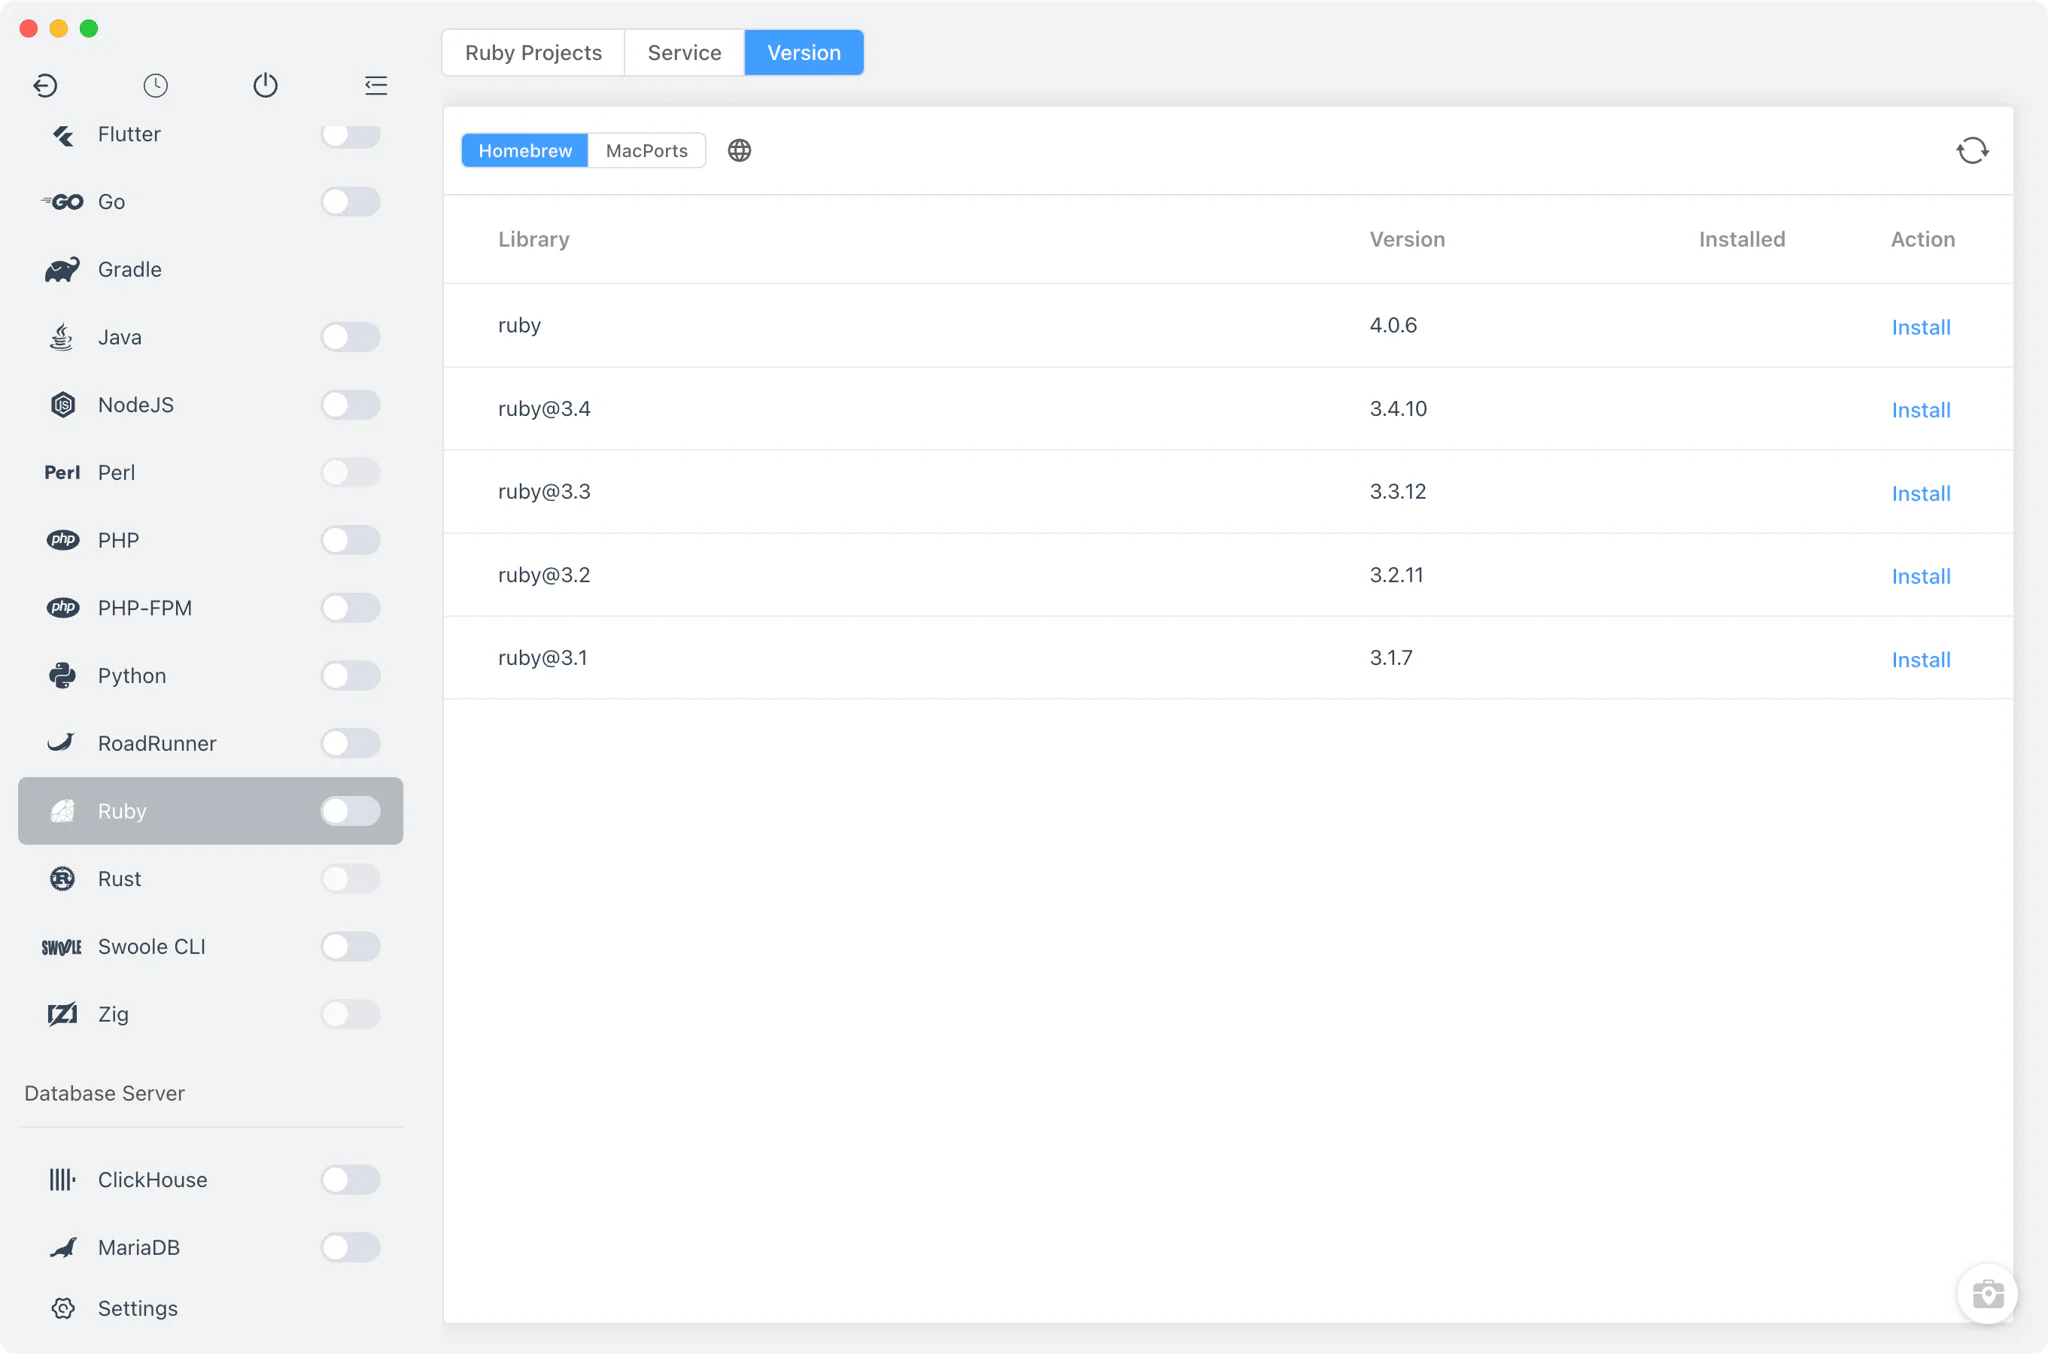Install ruby@3.2 version 3.2.11
The width and height of the screenshot is (2048, 1354).
(x=1921, y=576)
